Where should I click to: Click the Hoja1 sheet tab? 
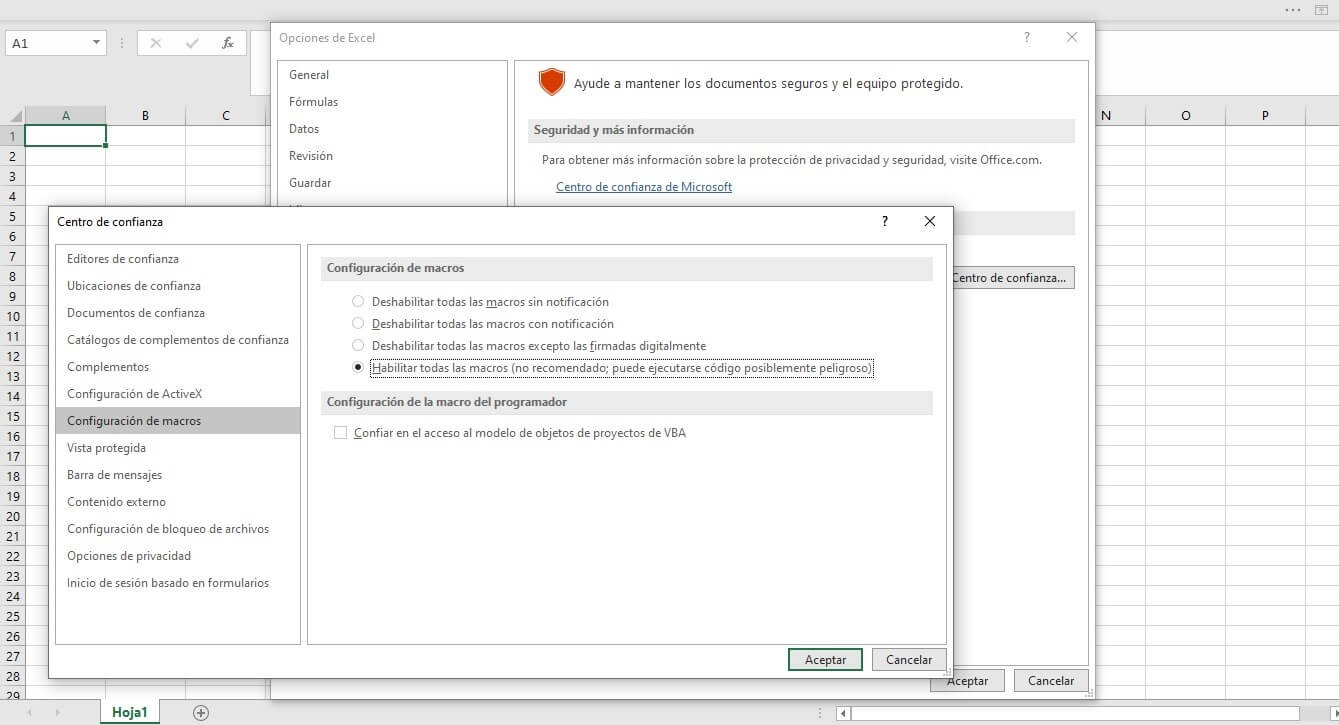(x=130, y=712)
